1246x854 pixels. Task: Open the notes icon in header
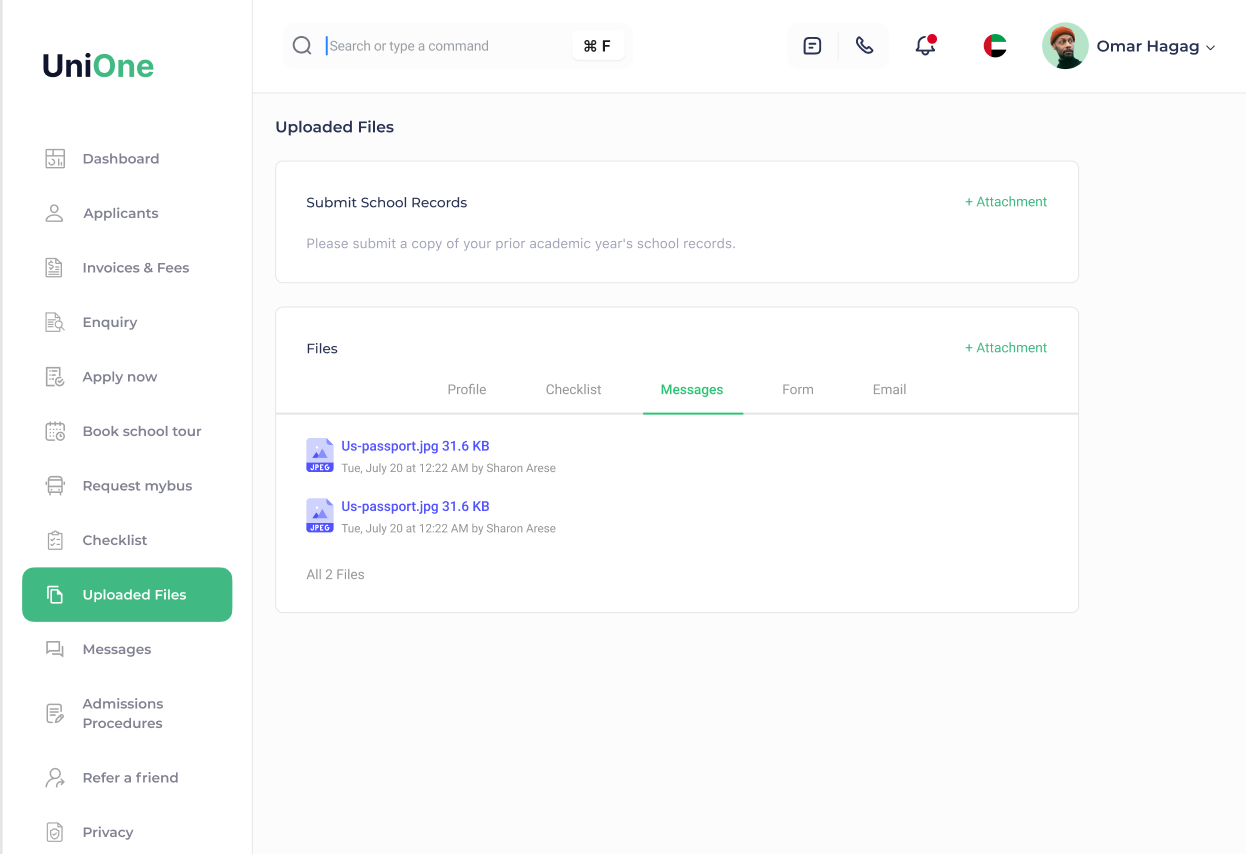(x=812, y=46)
